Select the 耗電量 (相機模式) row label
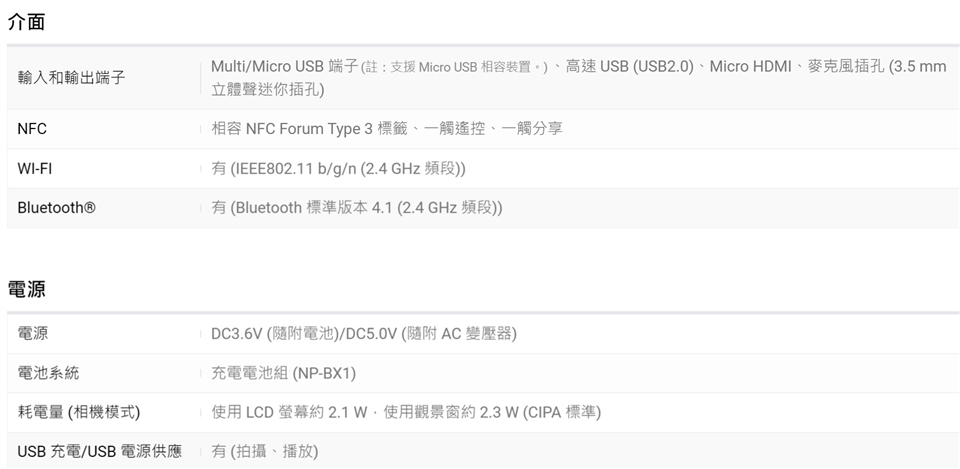This screenshot has width=960, height=469. pos(78,412)
